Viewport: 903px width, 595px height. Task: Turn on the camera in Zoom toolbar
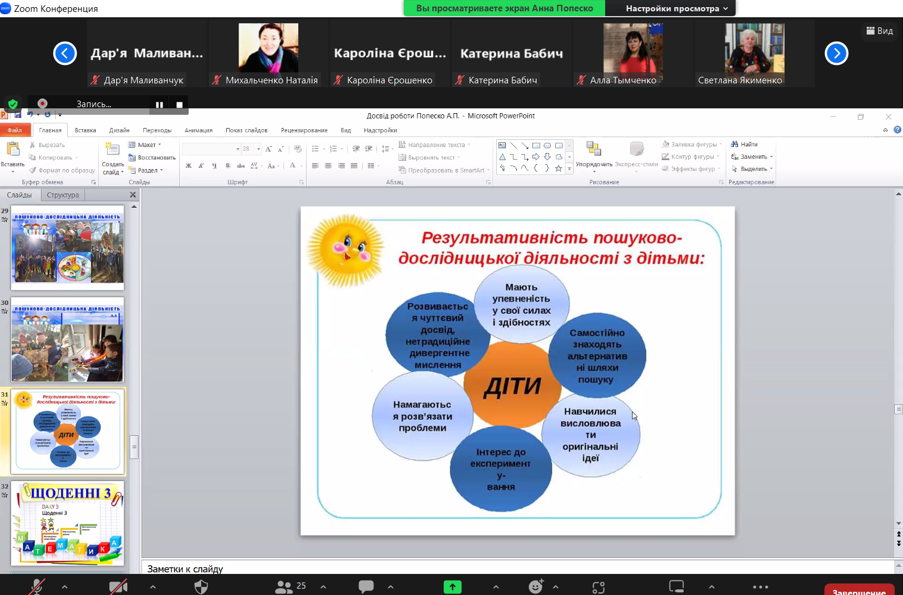118,587
